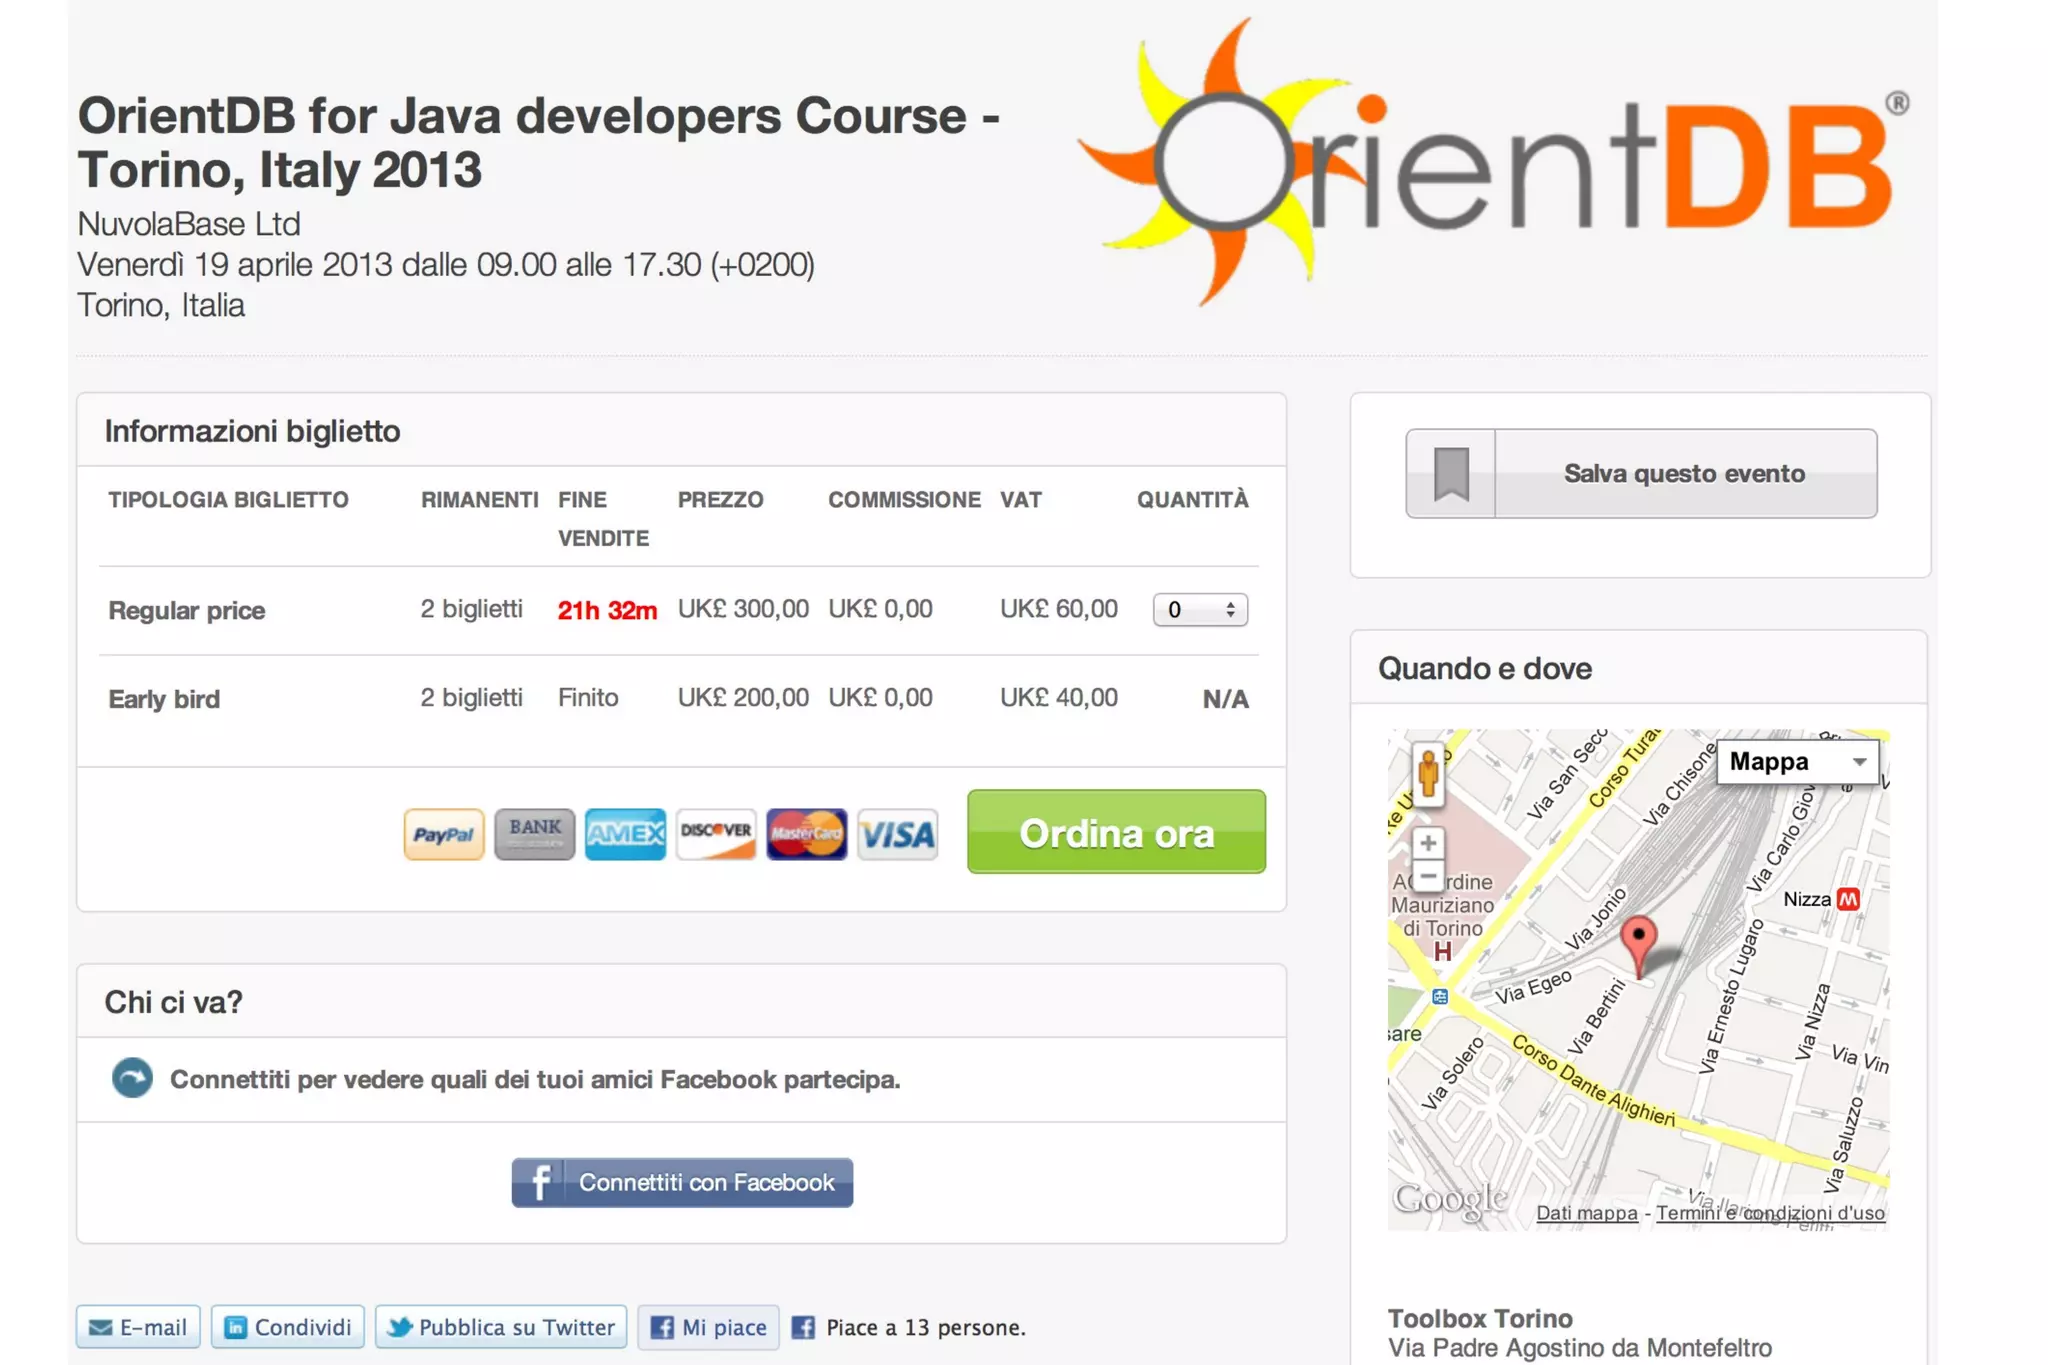
Task: Click the Discover card icon
Action: point(716,834)
